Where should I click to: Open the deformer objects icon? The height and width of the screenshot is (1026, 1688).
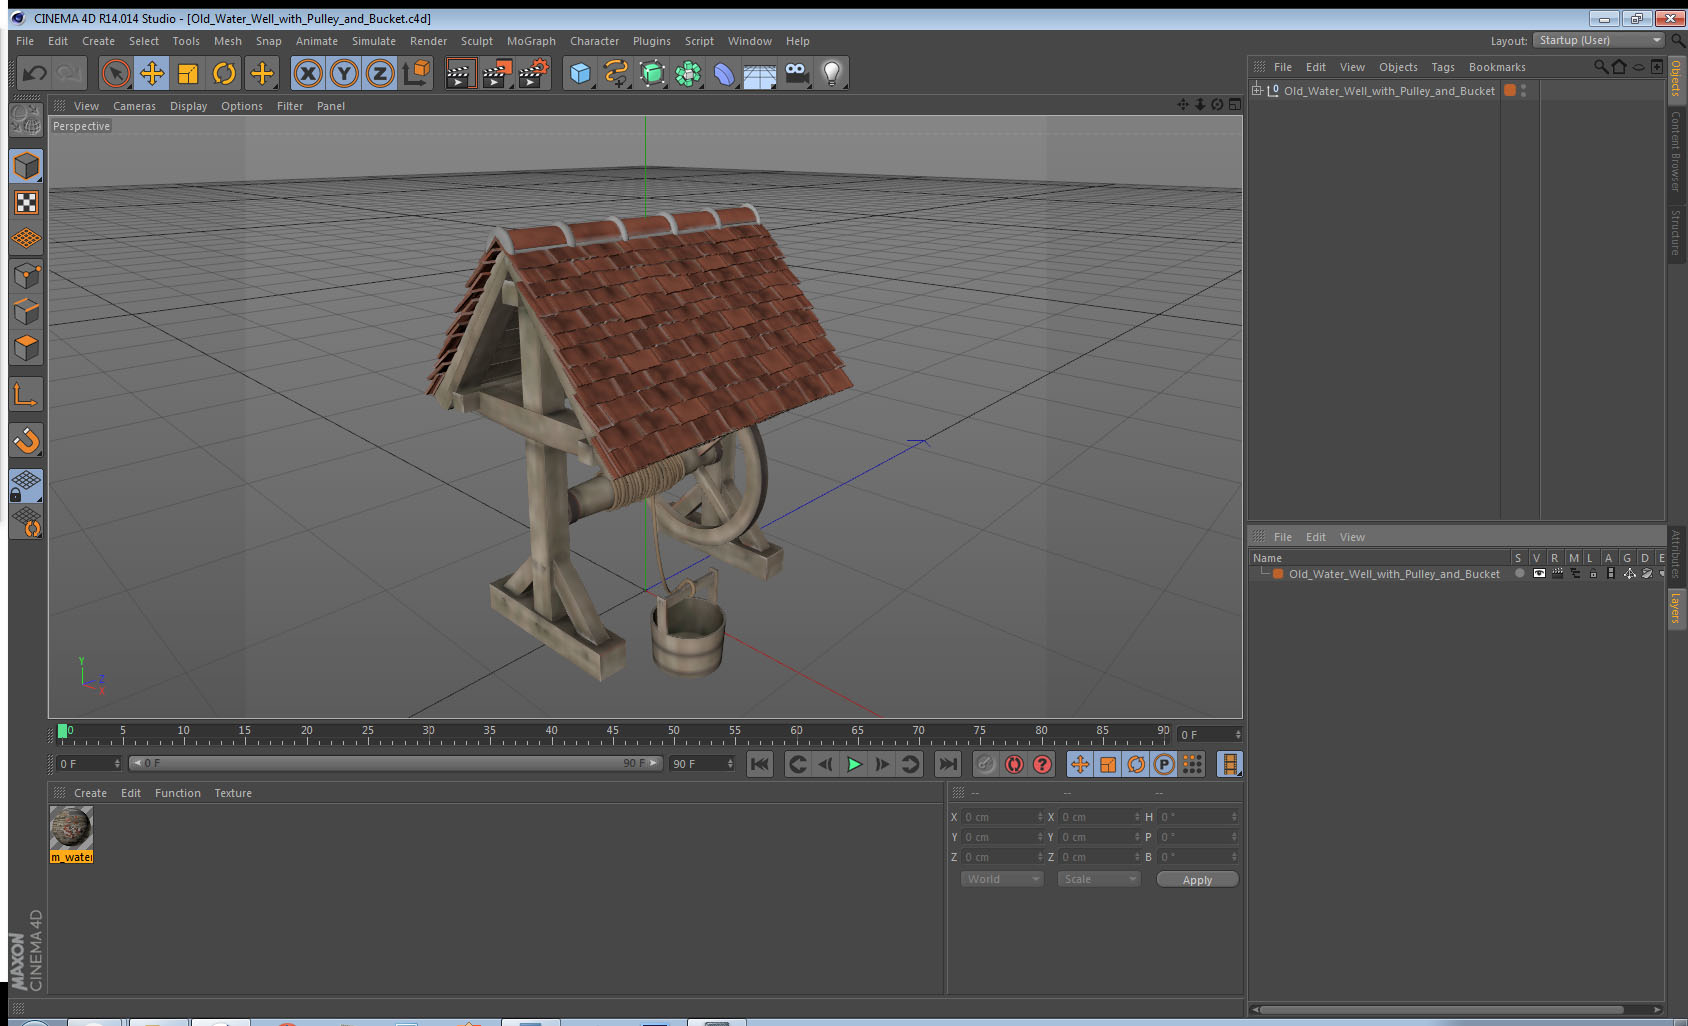(724, 73)
